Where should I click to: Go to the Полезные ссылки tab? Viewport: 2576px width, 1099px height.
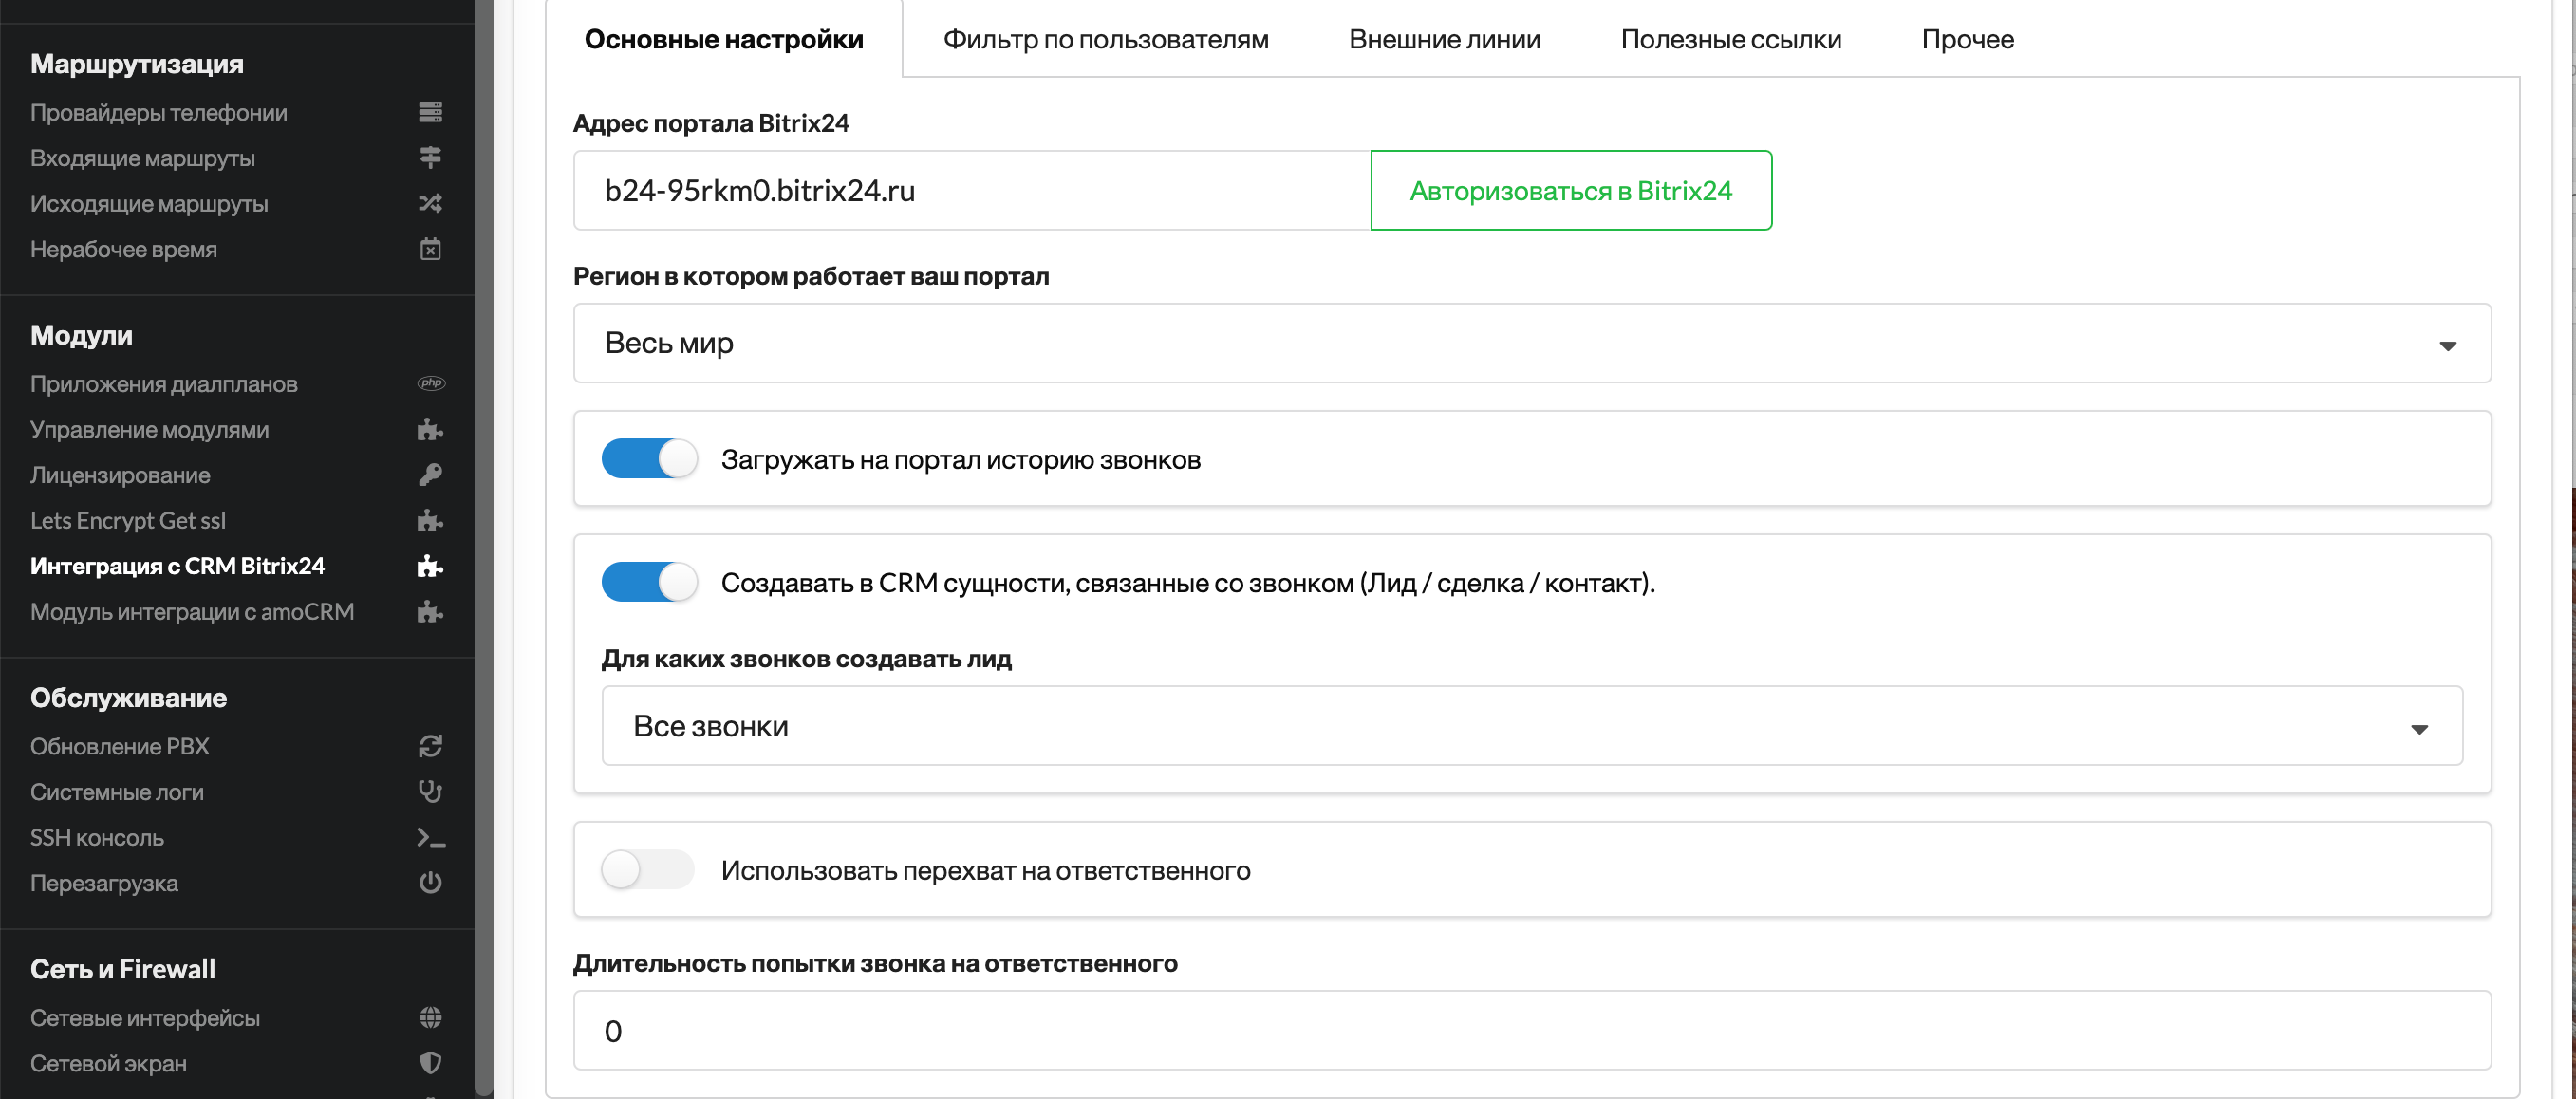[1731, 39]
